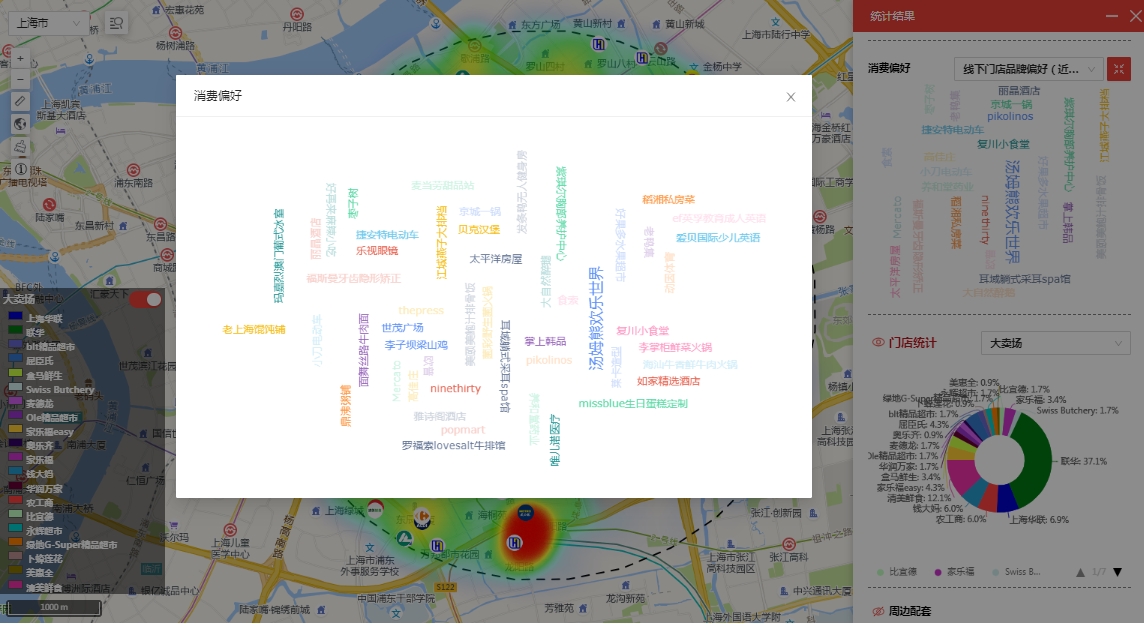
Task: Collapse the word cloud fullscreen red icon
Action: tap(1118, 69)
